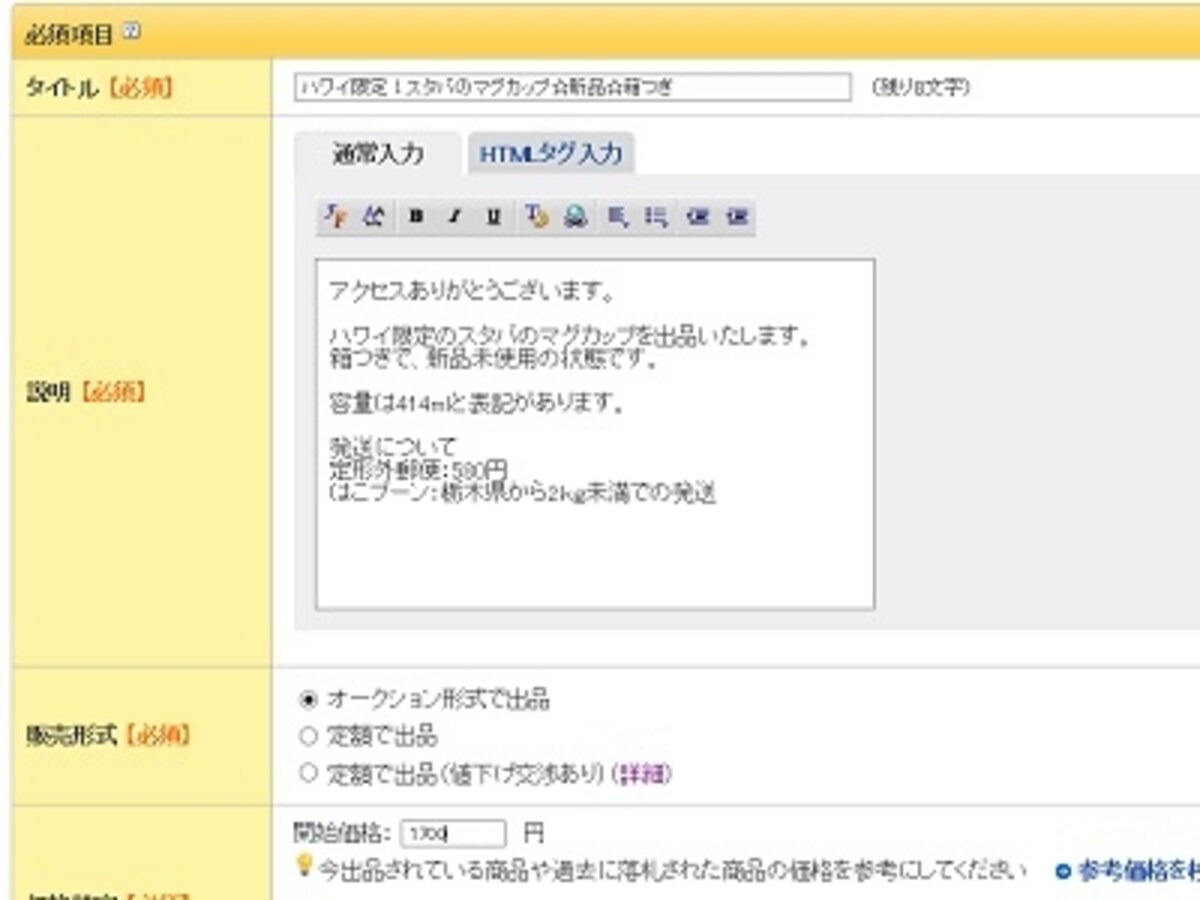Toggle bold formatting in description toolbar
The height and width of the screenshot is (900, 1200).
click(x=416, y=216)
